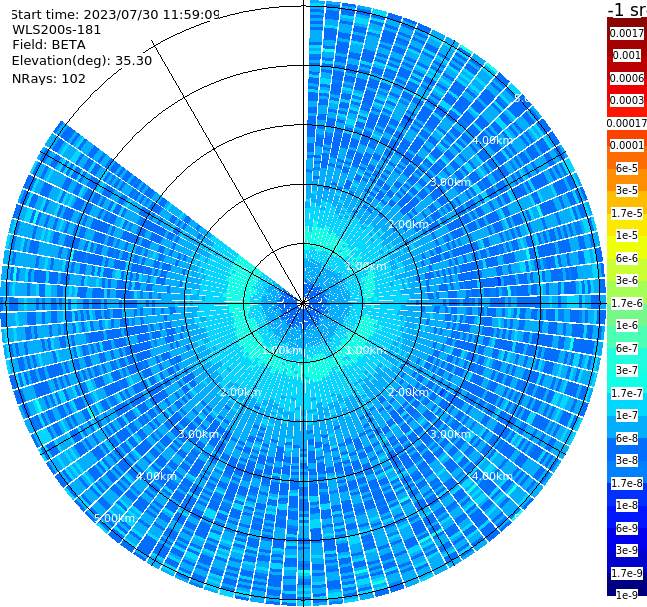Select the 0.0006 colorbar label

click(627, 78)
